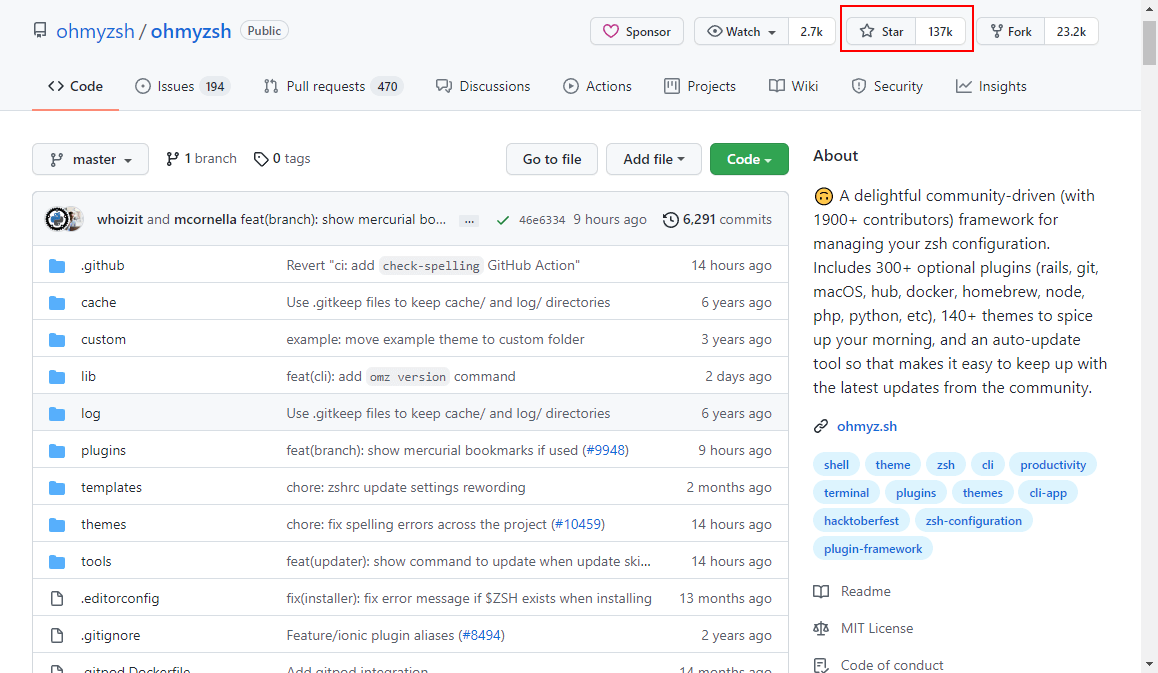
Task: Open the .editorconfig file name
Action: coord(120,598)
